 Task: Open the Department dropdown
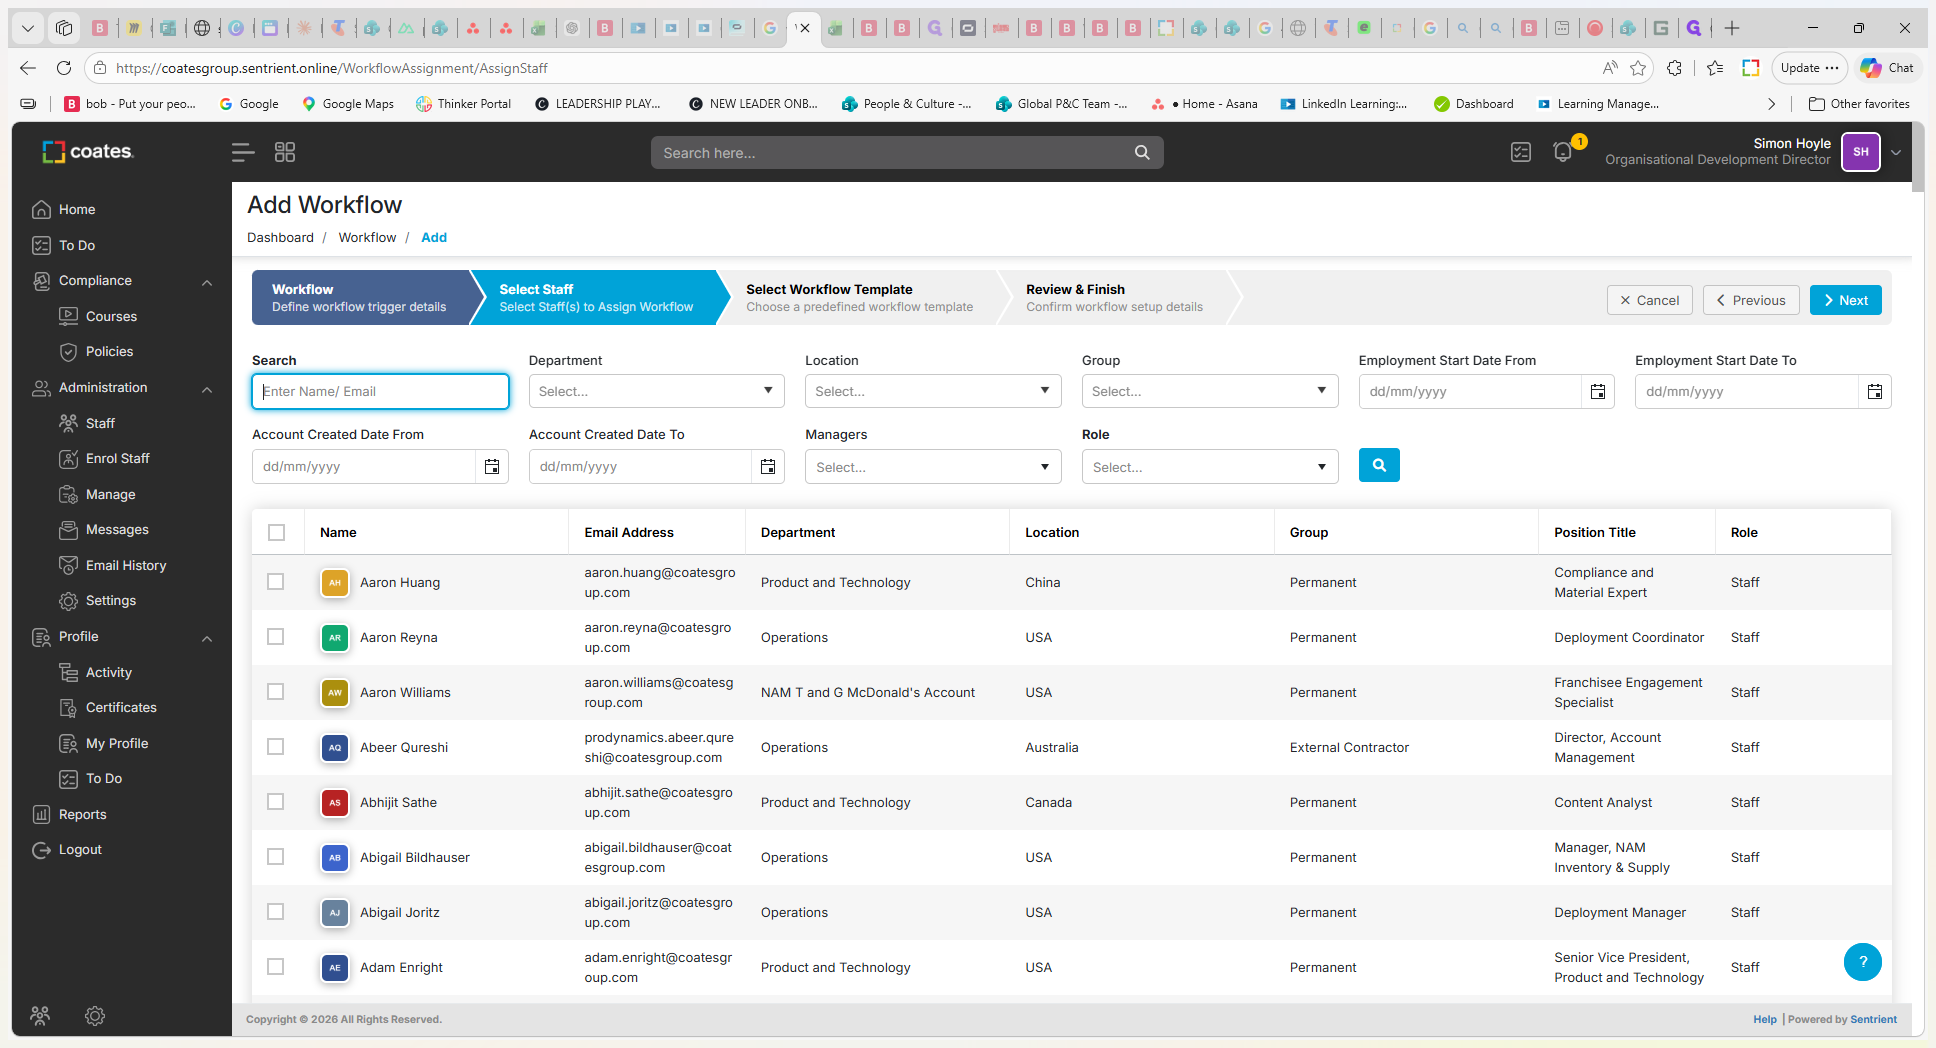click(x=656, y=391)
